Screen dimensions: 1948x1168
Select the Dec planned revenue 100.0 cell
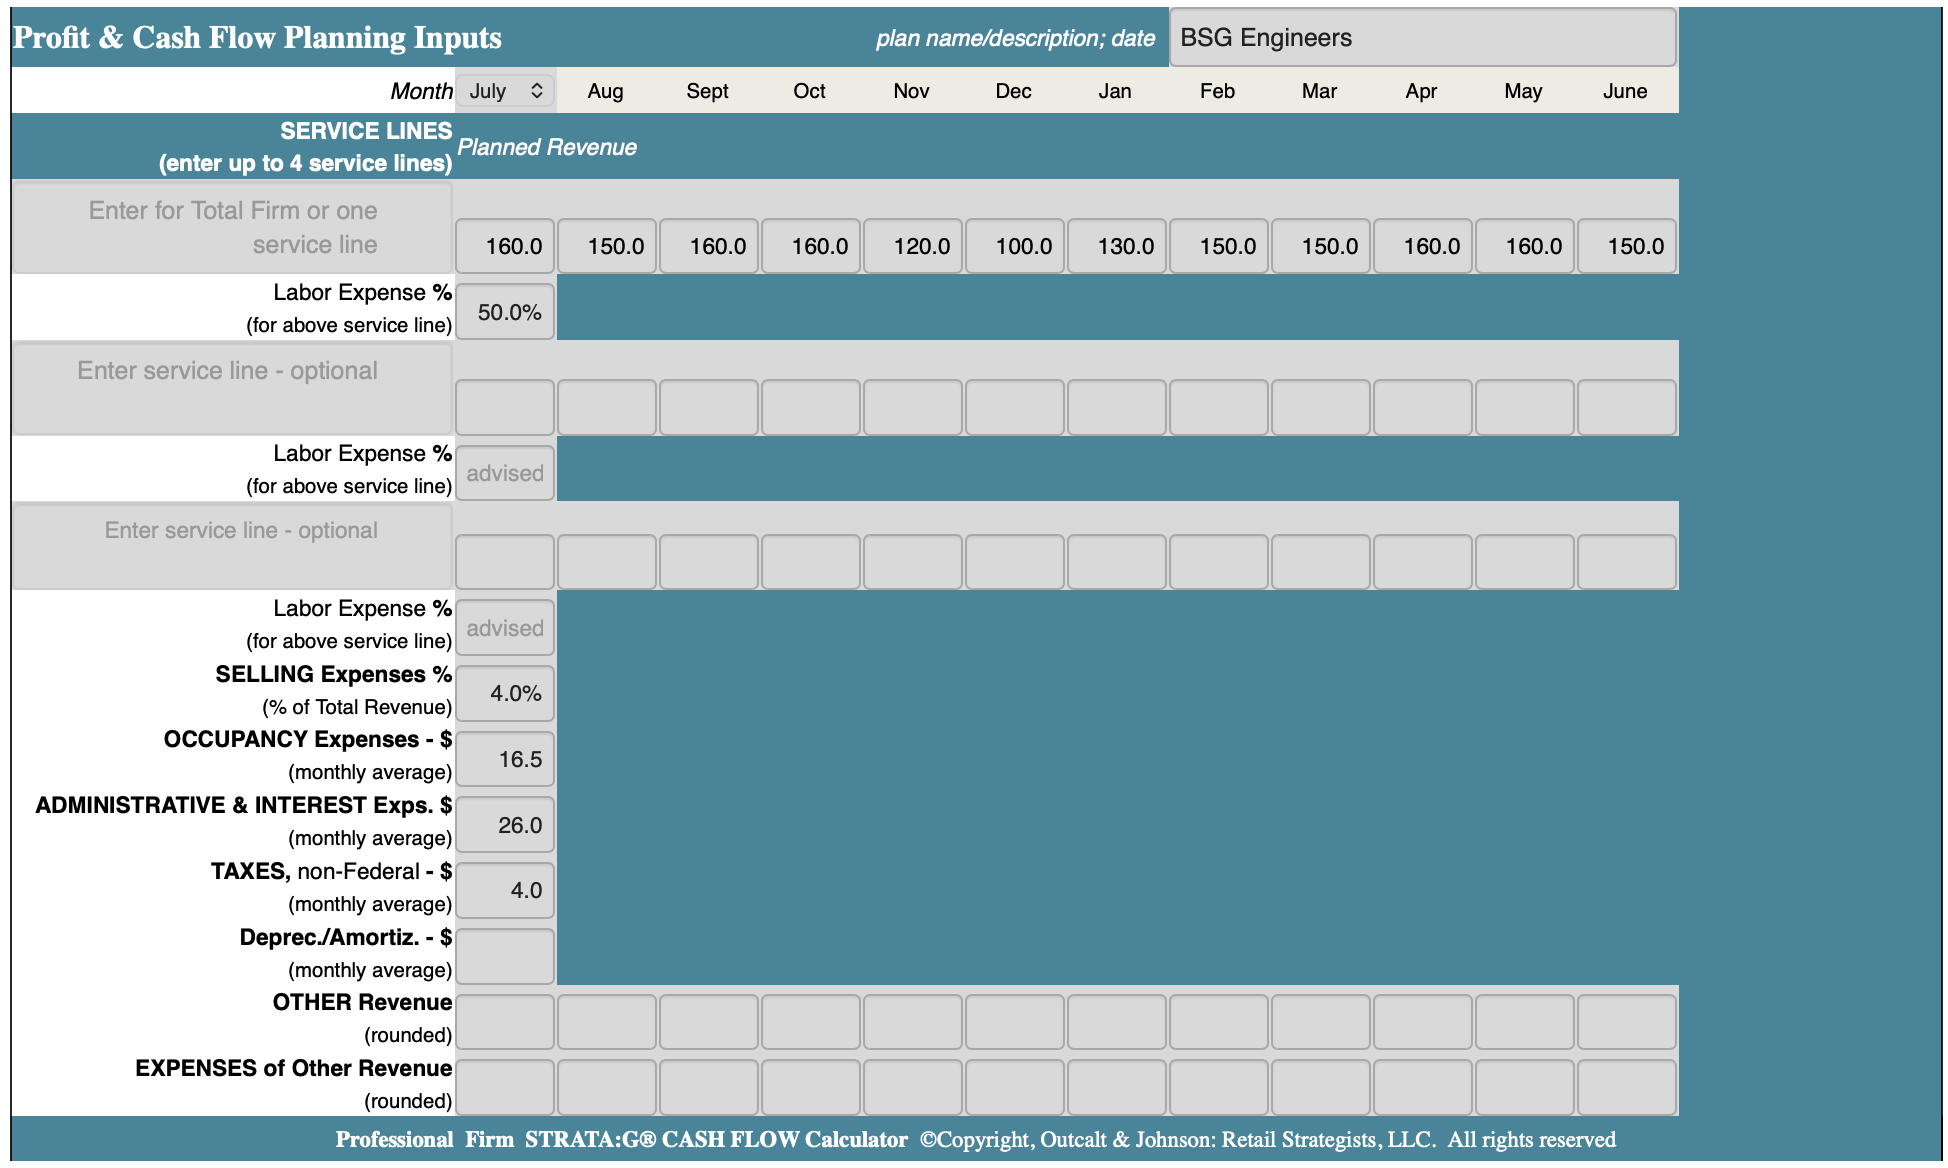pyautogui.click(x=1015, y=246)
